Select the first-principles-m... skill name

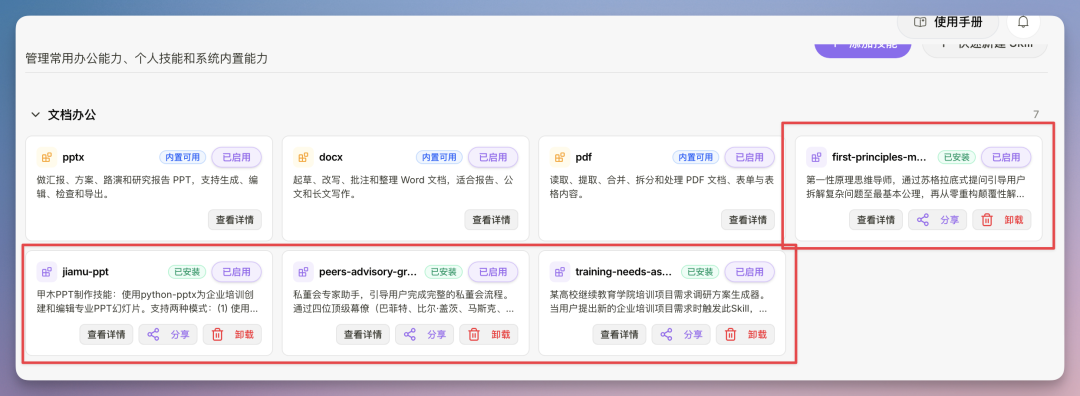[880, 157]
